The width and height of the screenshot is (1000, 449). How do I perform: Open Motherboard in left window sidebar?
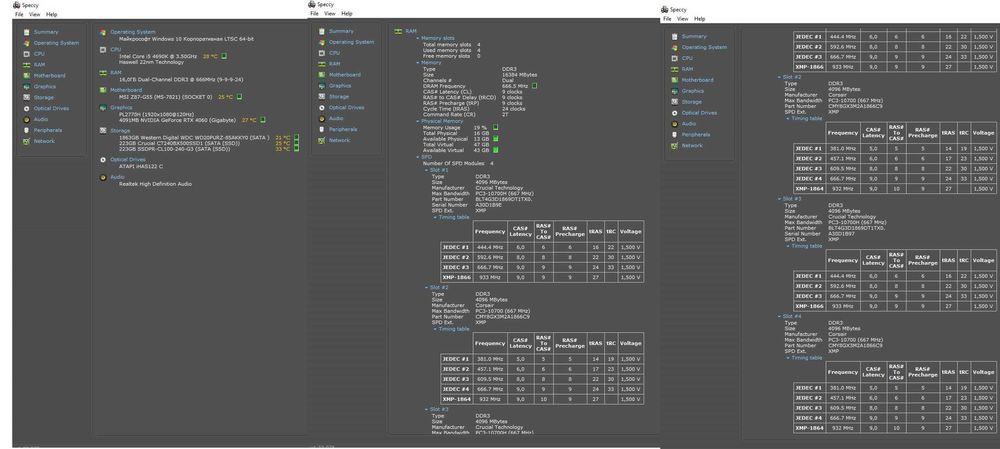coord(49,75)
